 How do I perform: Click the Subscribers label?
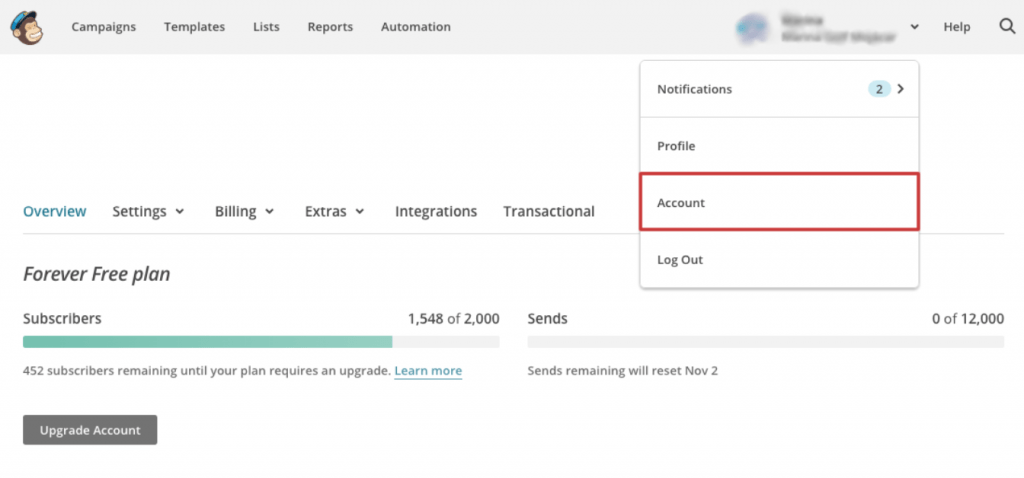62,319
